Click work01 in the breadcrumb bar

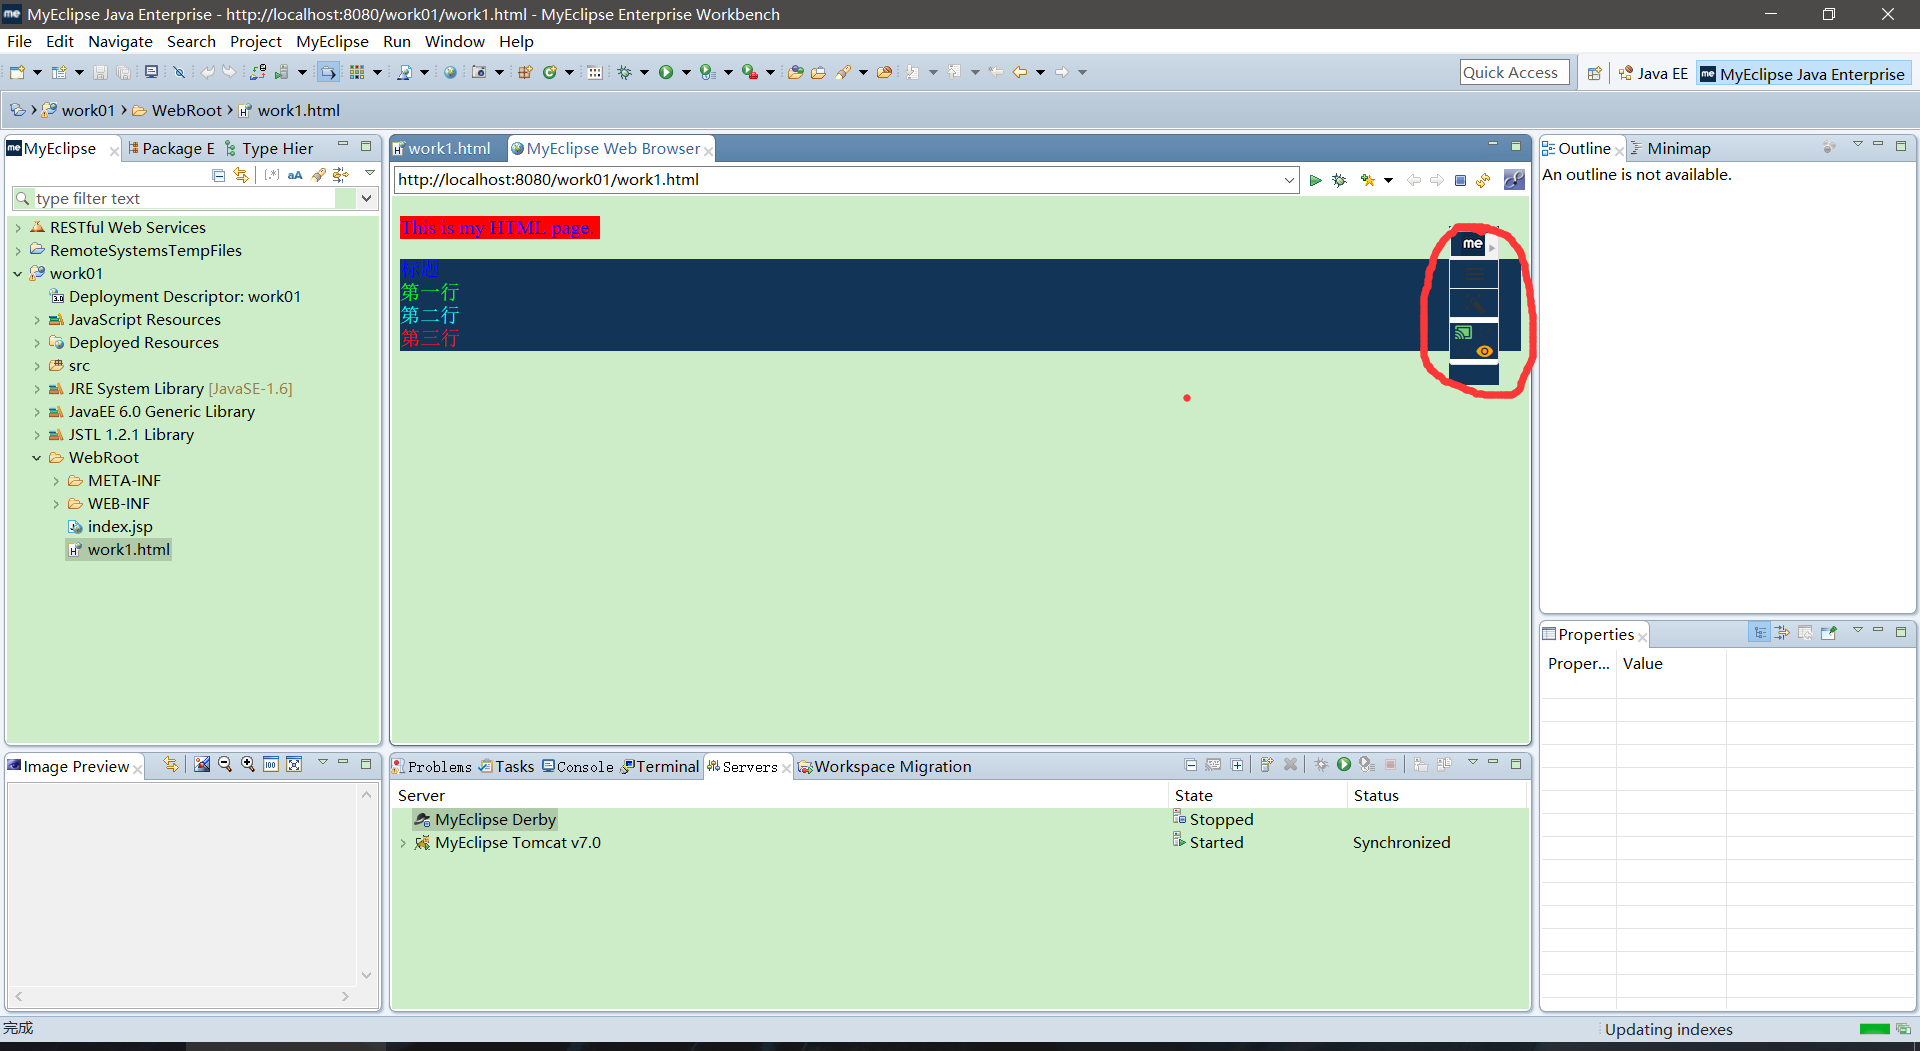coord(88,110)
